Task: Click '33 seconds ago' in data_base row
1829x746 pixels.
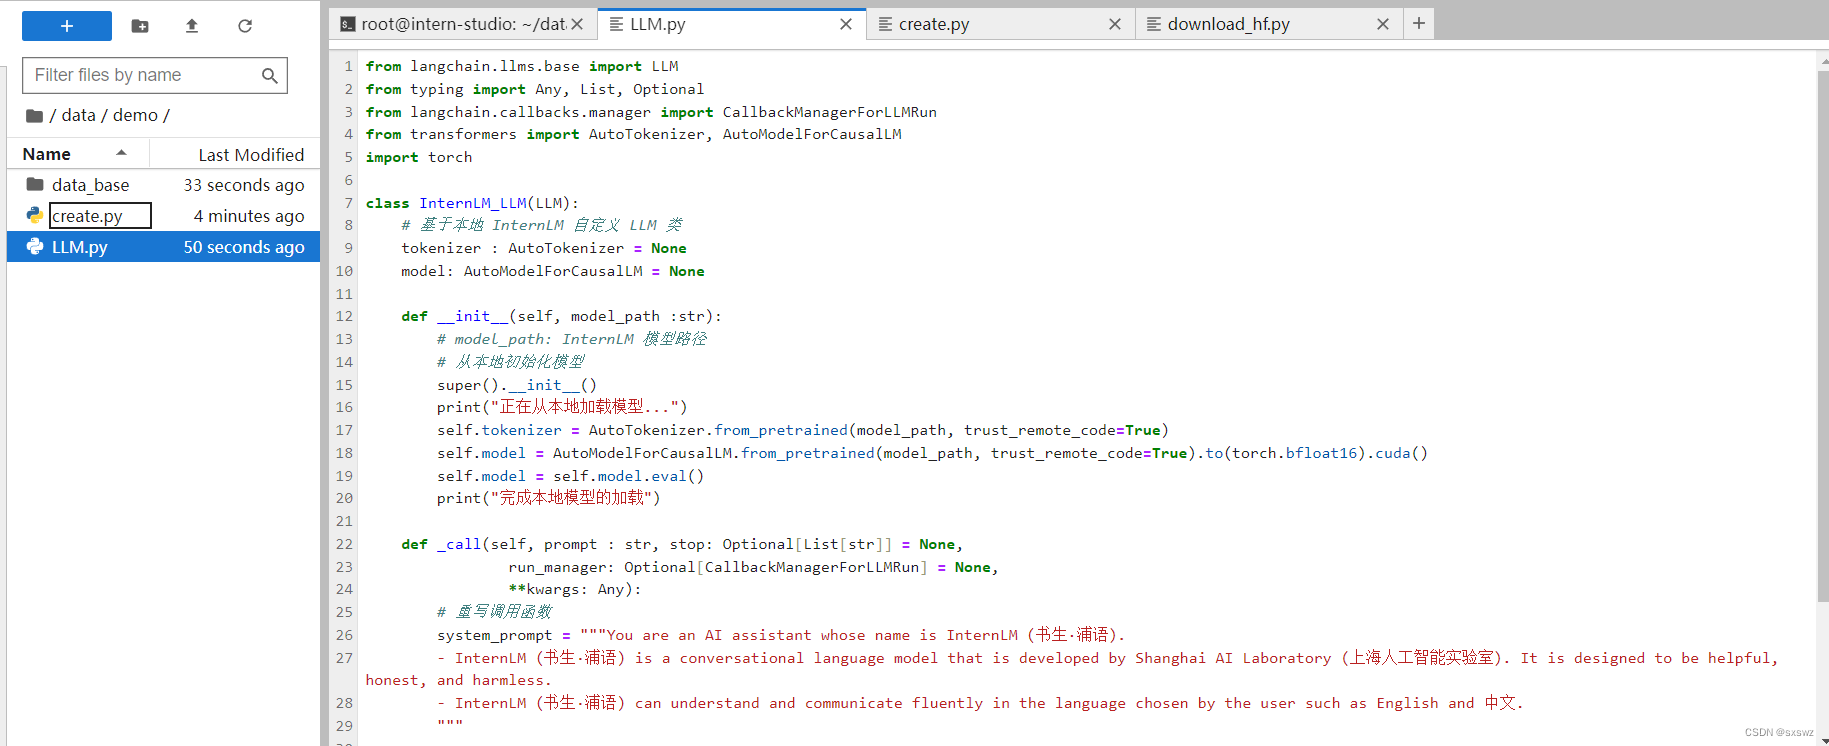Action: (244, 185)
